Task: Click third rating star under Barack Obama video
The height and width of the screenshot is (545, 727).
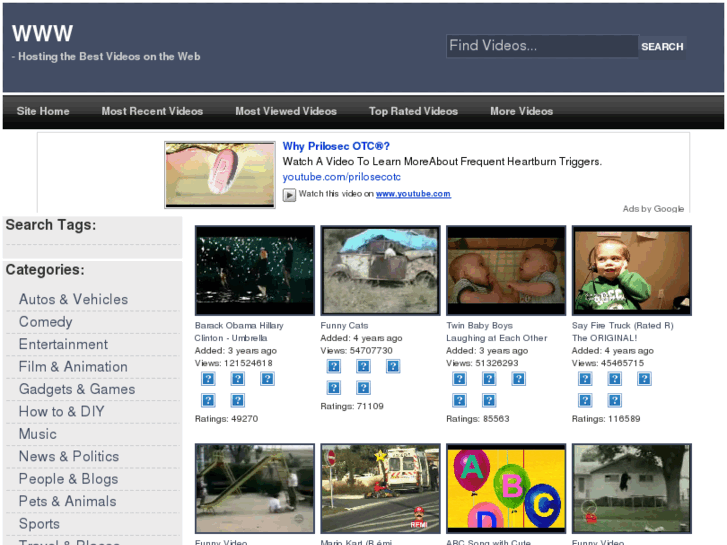Action: [x=267, y=379]
